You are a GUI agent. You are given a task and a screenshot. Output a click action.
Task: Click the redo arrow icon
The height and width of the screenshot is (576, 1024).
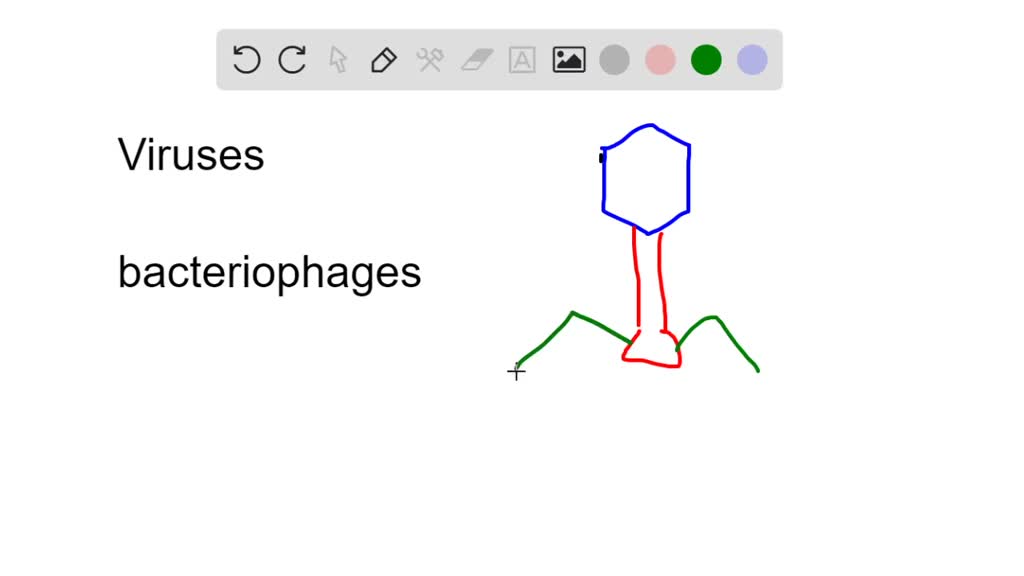(x=292, y=59)
